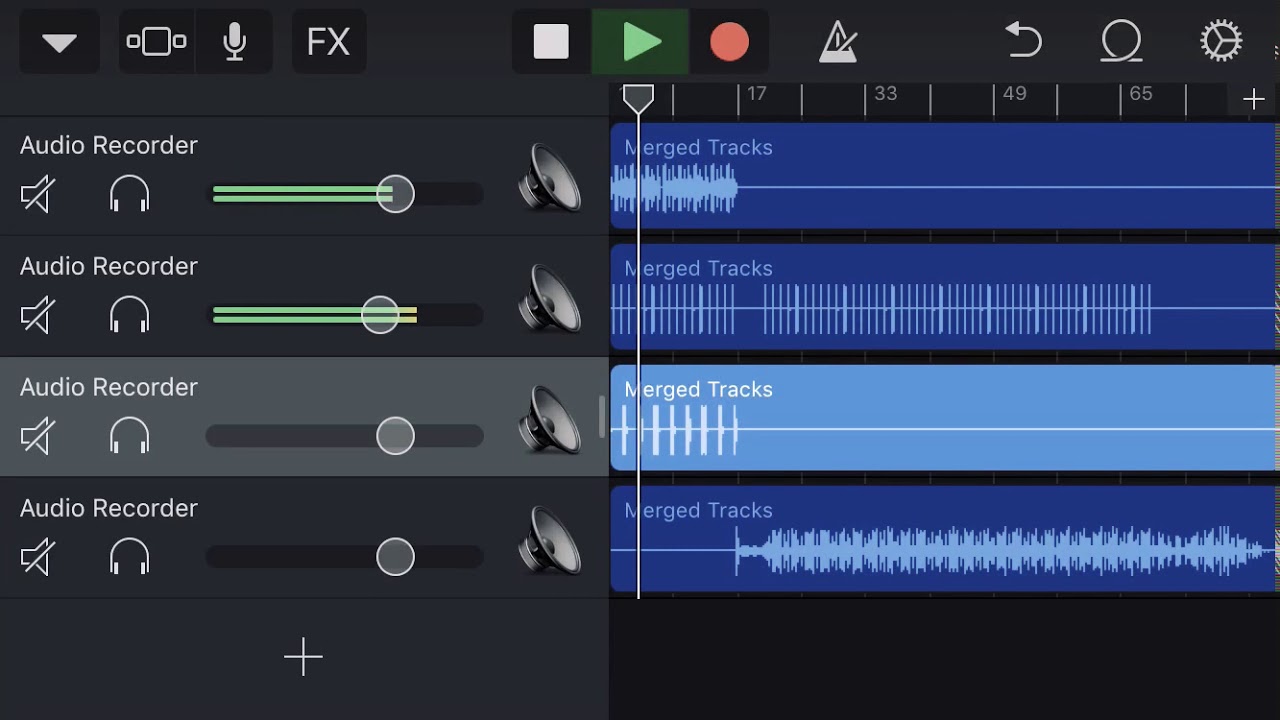Solo the highlighted third Audio Recorder track
Viewport: 1280px width, 720px height.
tap(129, 436)
